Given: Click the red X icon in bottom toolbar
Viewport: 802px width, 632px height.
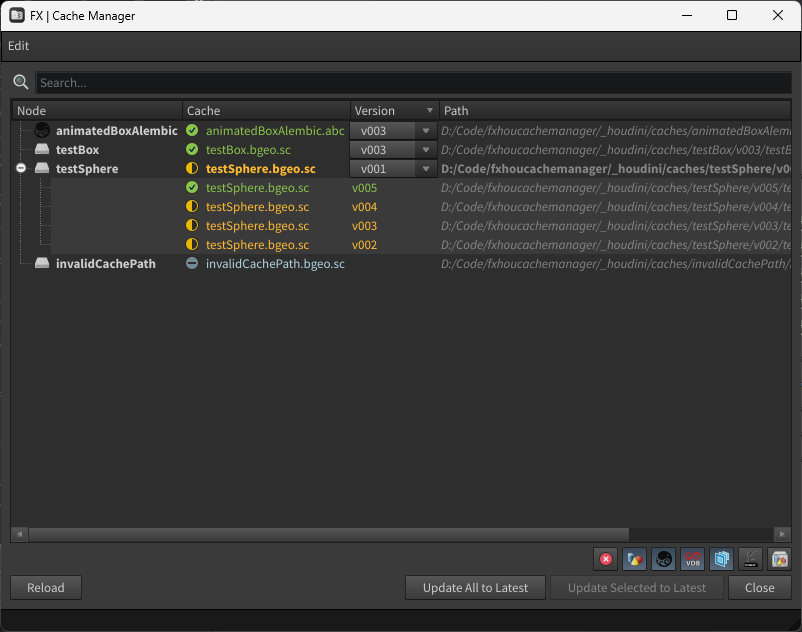Looking at the screenshot, I should pyautogui.click(x=605, y=559).
